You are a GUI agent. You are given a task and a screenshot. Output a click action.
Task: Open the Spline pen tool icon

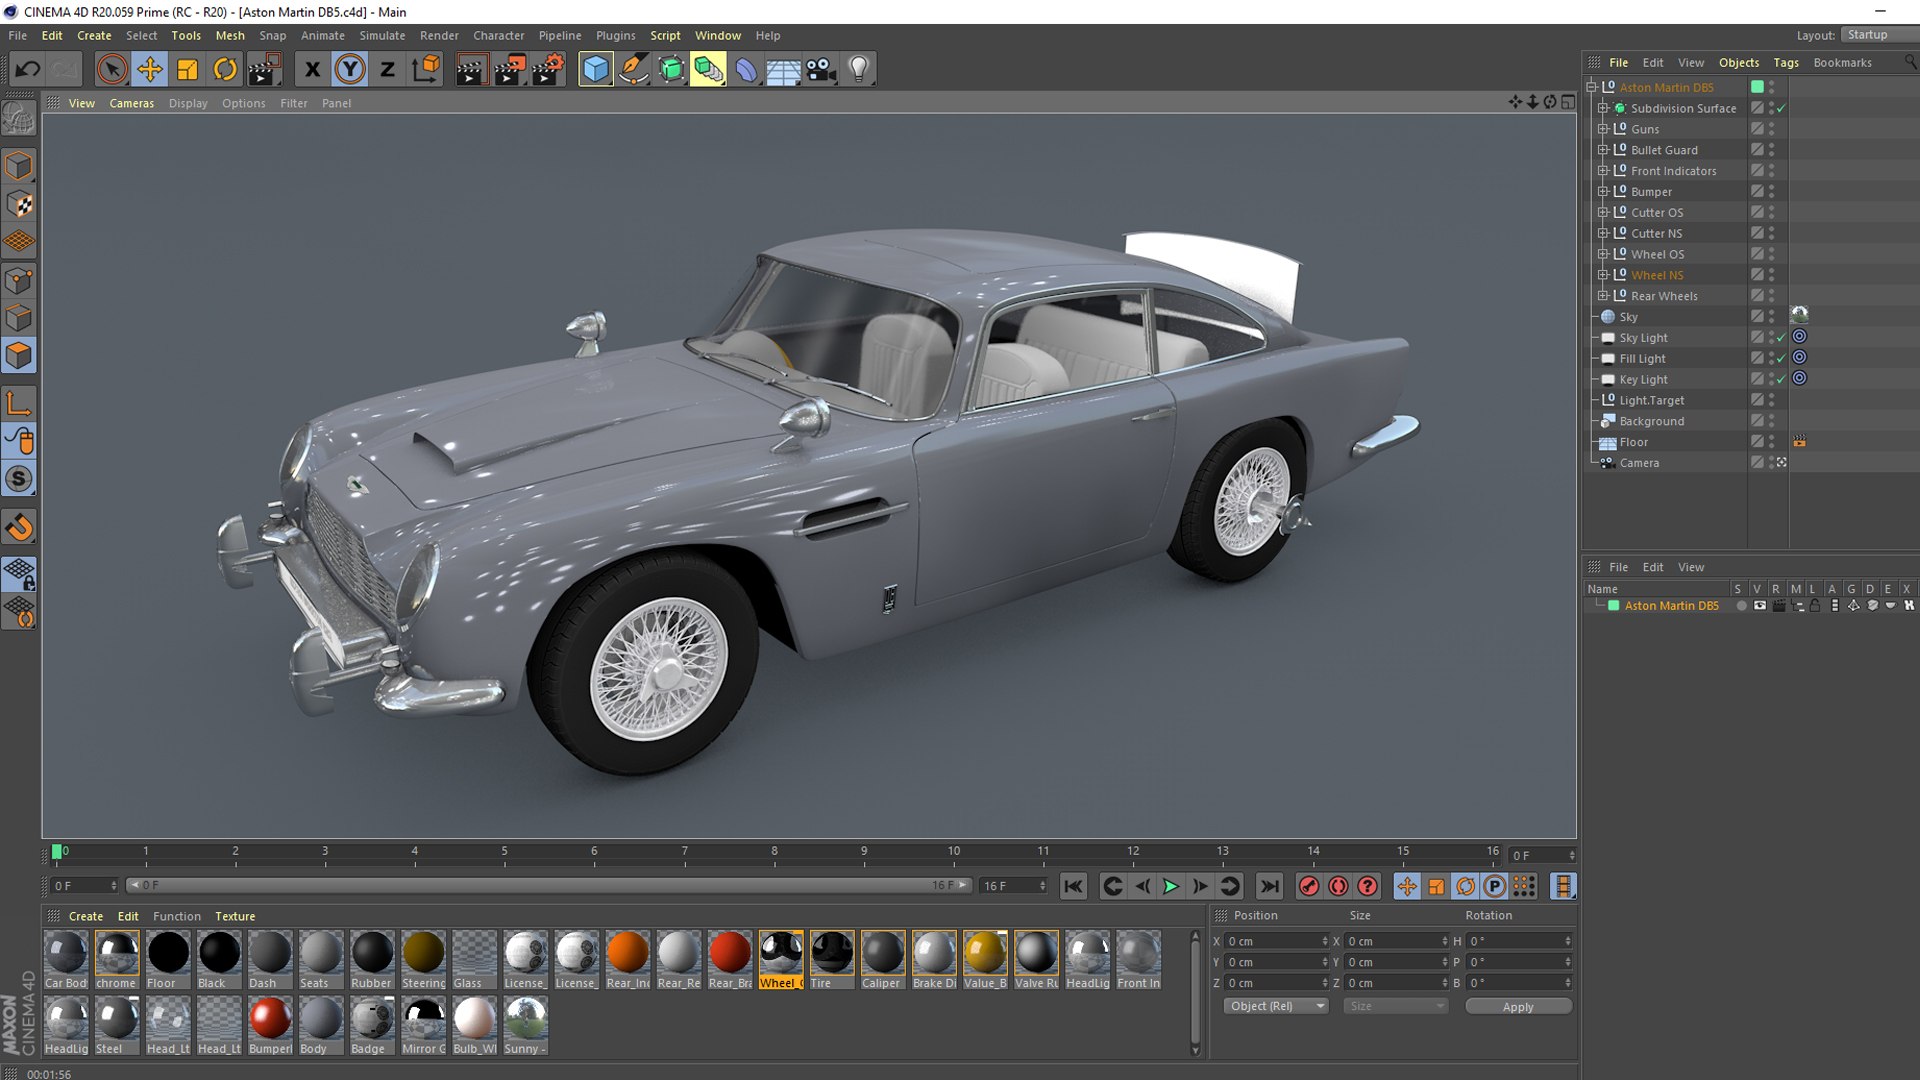click(x=634, y=69)
